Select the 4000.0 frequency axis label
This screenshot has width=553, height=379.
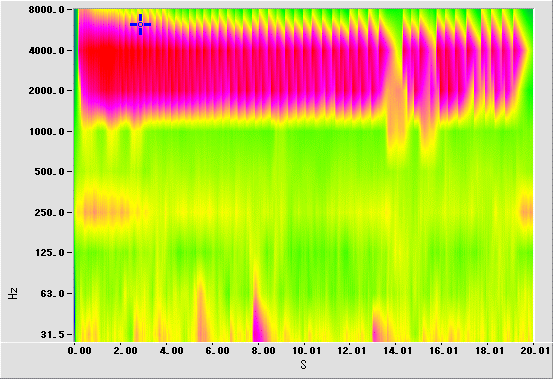(47, 50)
